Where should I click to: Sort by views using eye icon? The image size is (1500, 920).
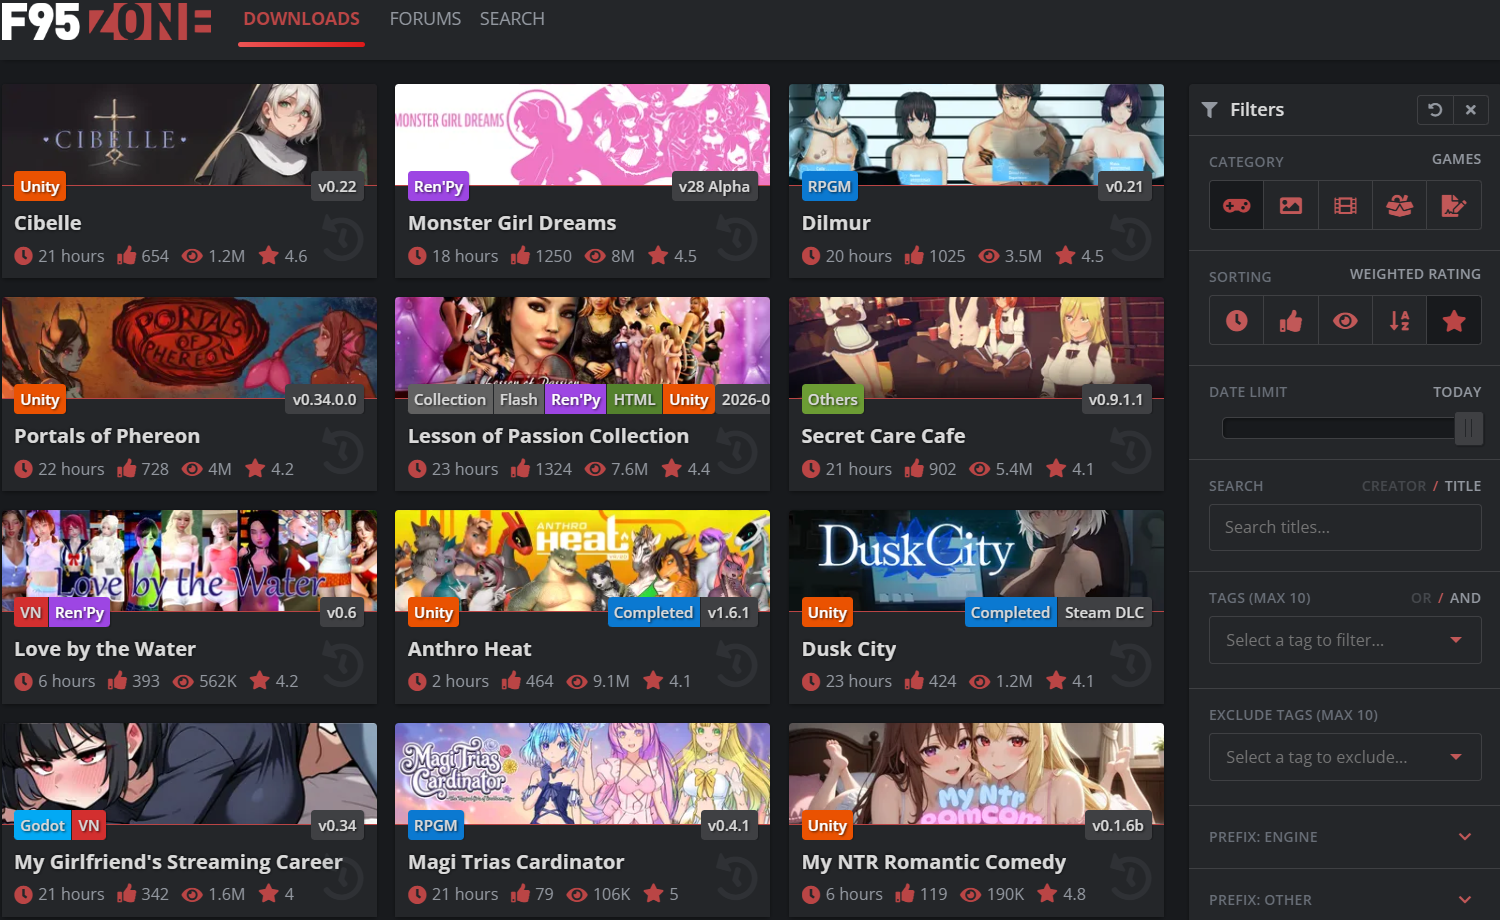[x=1345, y=320]
